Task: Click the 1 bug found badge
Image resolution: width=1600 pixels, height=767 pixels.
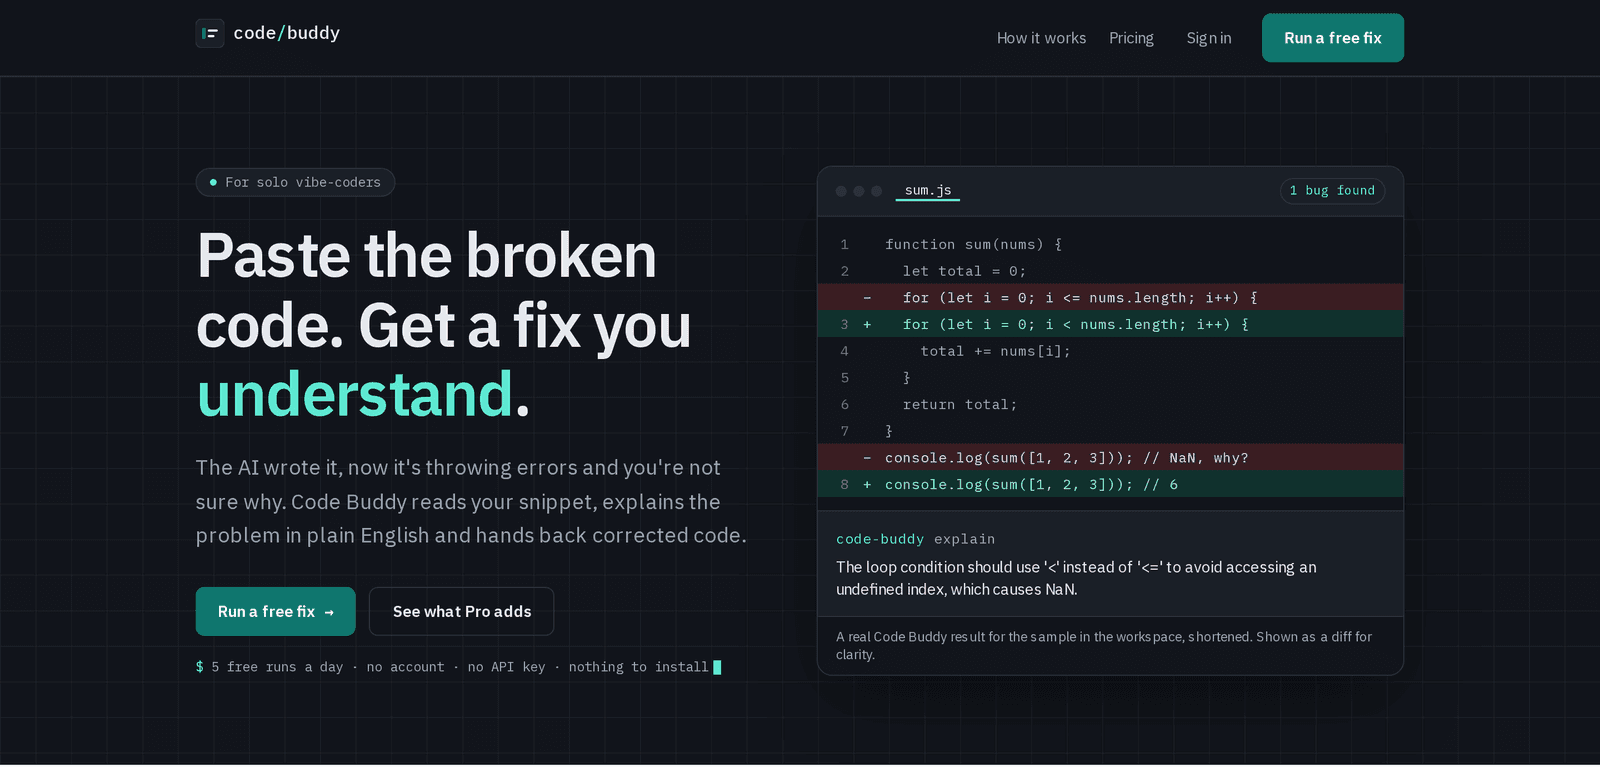Action: [1332, 190]
